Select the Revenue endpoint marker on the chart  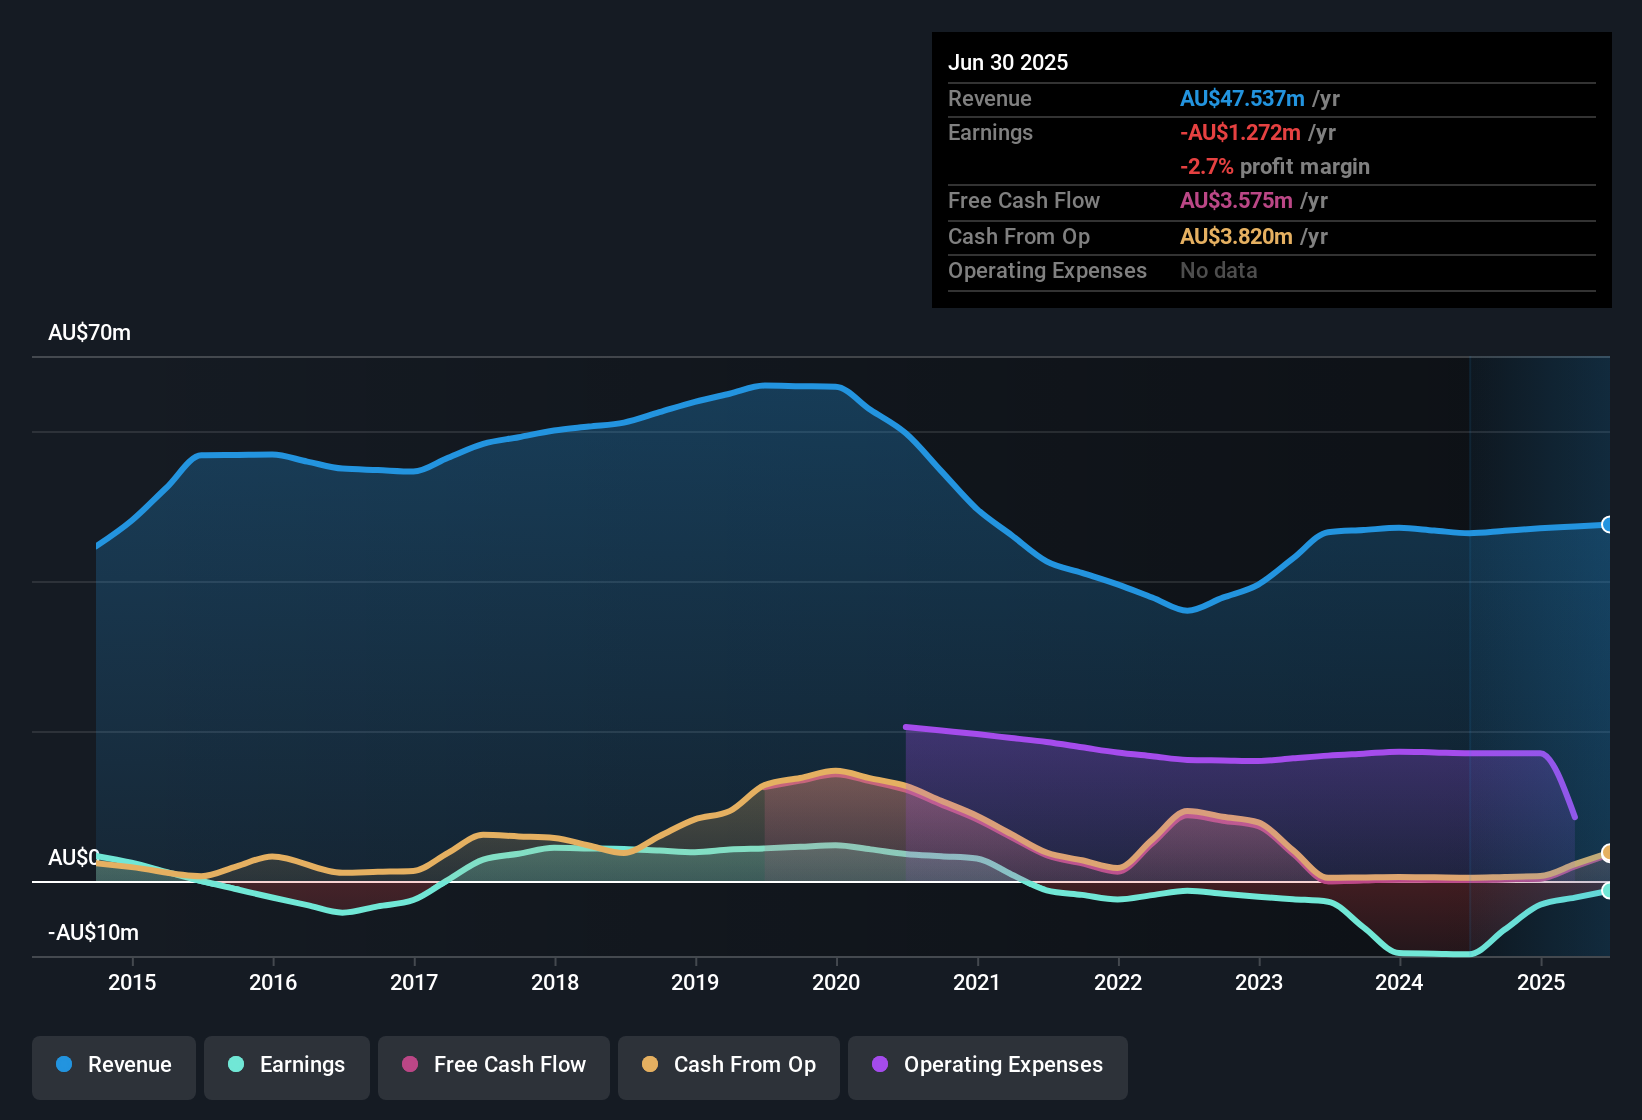pyautogui.click(x=1608, y=523)
